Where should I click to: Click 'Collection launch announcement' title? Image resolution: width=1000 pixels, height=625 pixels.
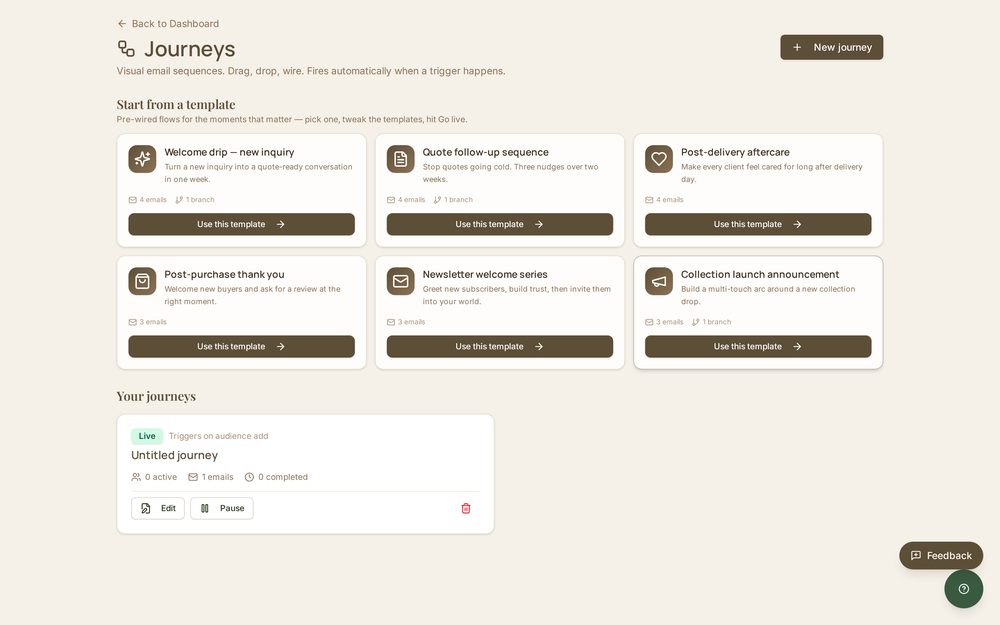pos(760,275)
